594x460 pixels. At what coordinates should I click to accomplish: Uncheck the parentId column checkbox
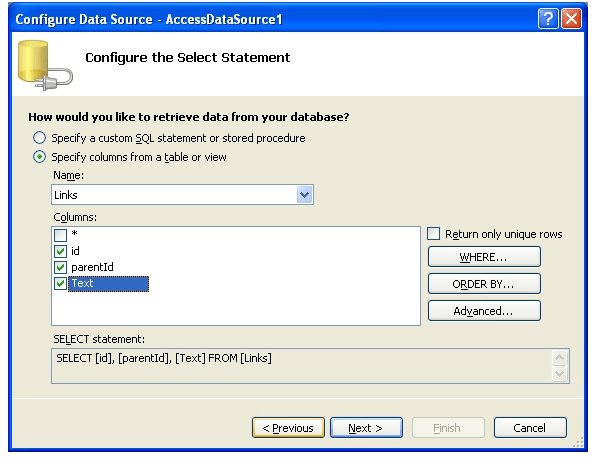pos(60,268)
